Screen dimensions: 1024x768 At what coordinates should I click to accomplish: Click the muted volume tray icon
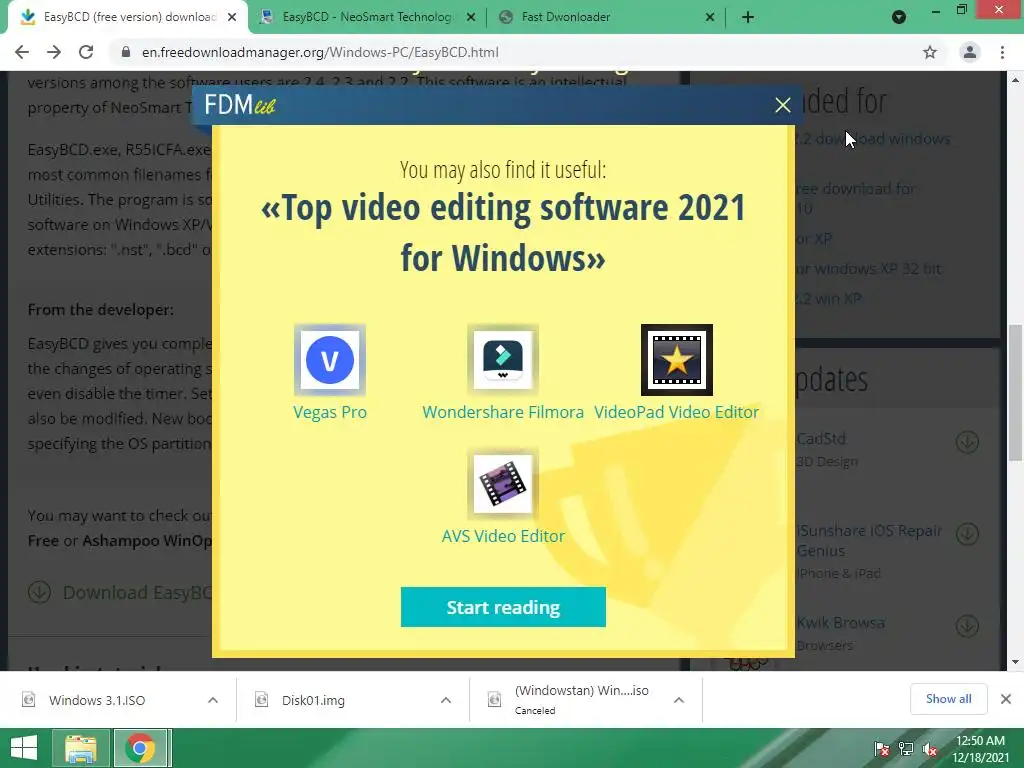(x=930, y=749)
